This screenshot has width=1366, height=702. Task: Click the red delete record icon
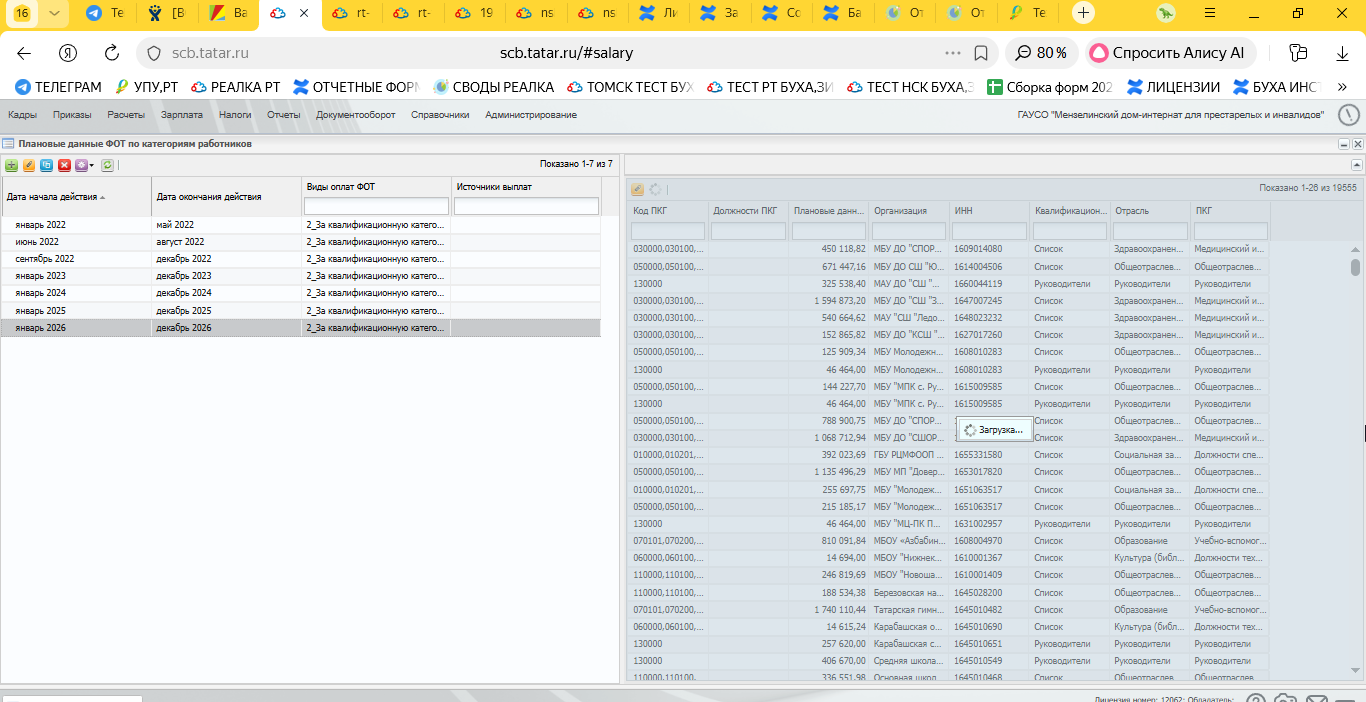coord(64,165)
